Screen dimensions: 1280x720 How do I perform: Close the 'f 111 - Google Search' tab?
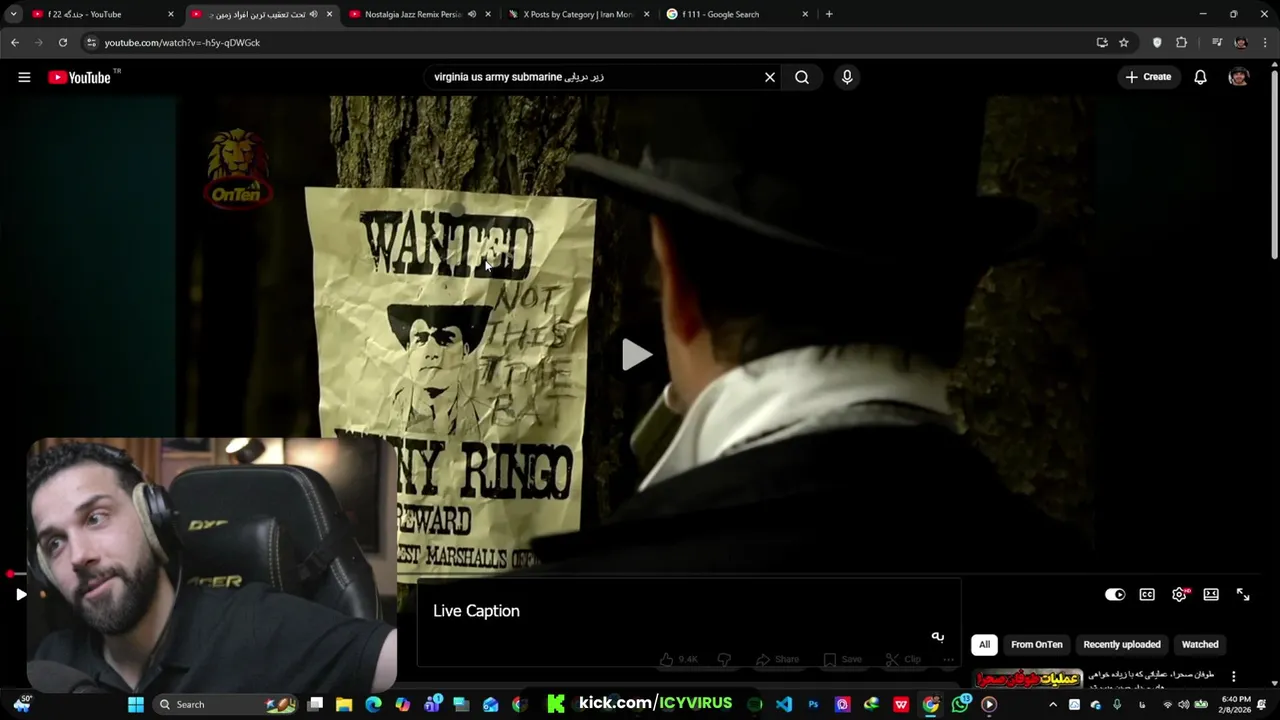click(805, 14)
